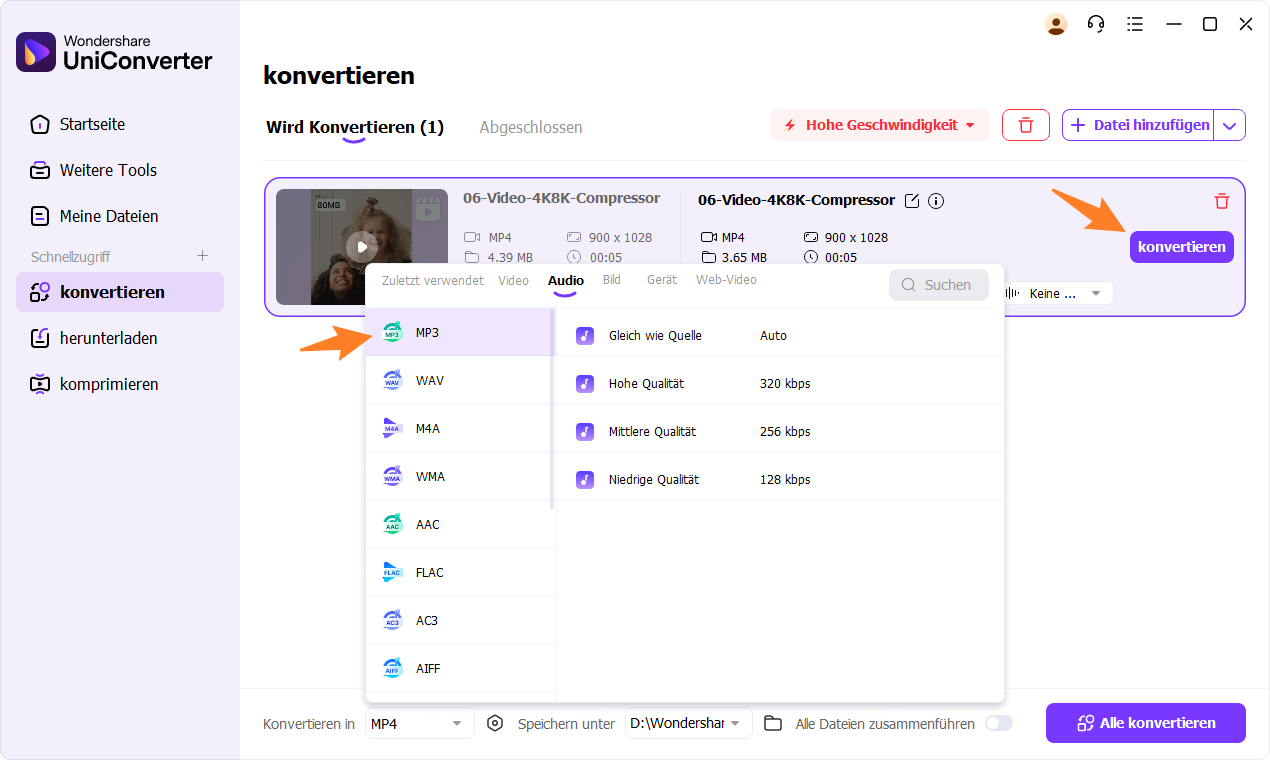The width and height of the screenshot is (1270, 760).
Task: Open output folder icon at bottom
Action: click(773, 723)
